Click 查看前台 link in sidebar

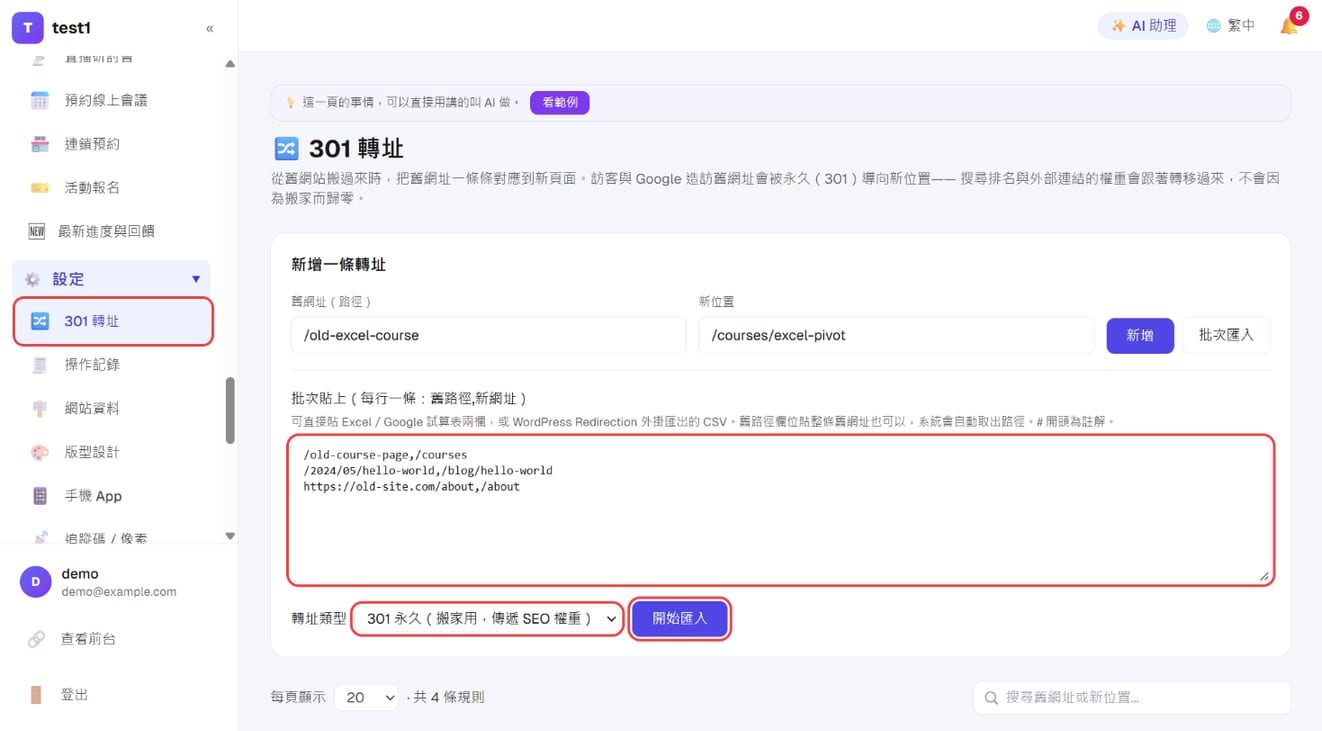(88, 639)
